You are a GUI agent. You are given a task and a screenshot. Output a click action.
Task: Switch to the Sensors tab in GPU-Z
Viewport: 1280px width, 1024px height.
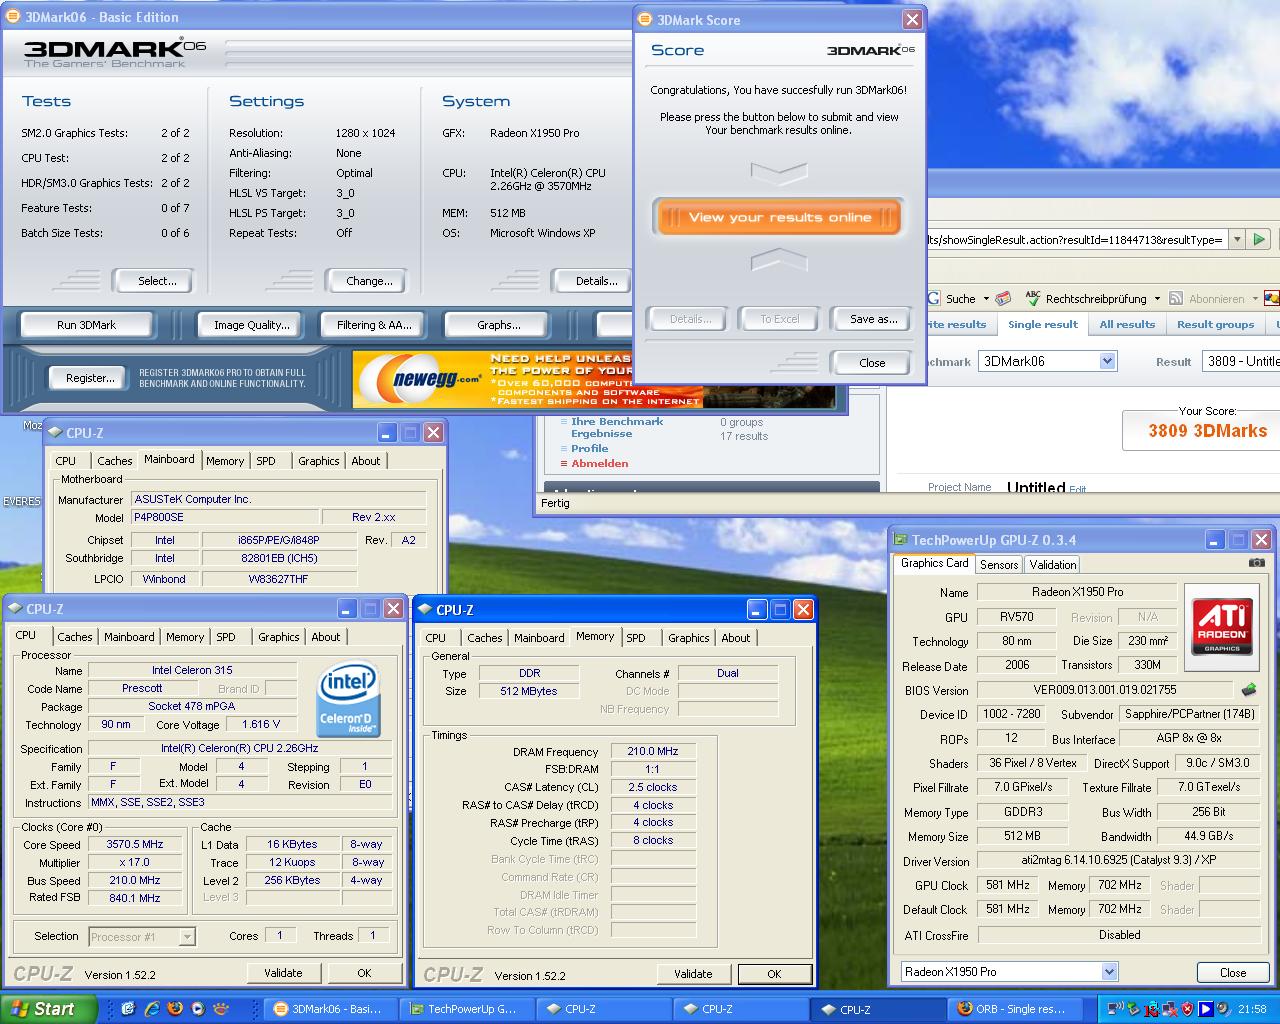[999, 564]
